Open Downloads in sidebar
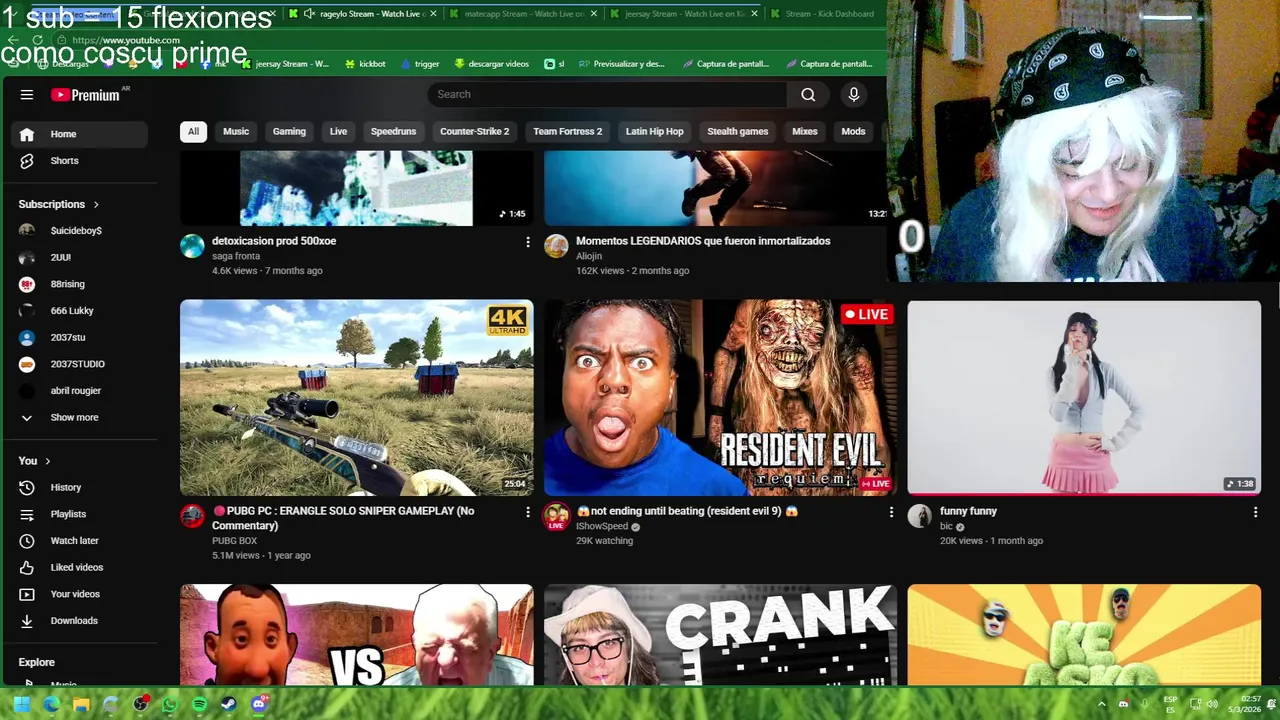Screen dimensions: 1280x720 click(x=80, y=621)
